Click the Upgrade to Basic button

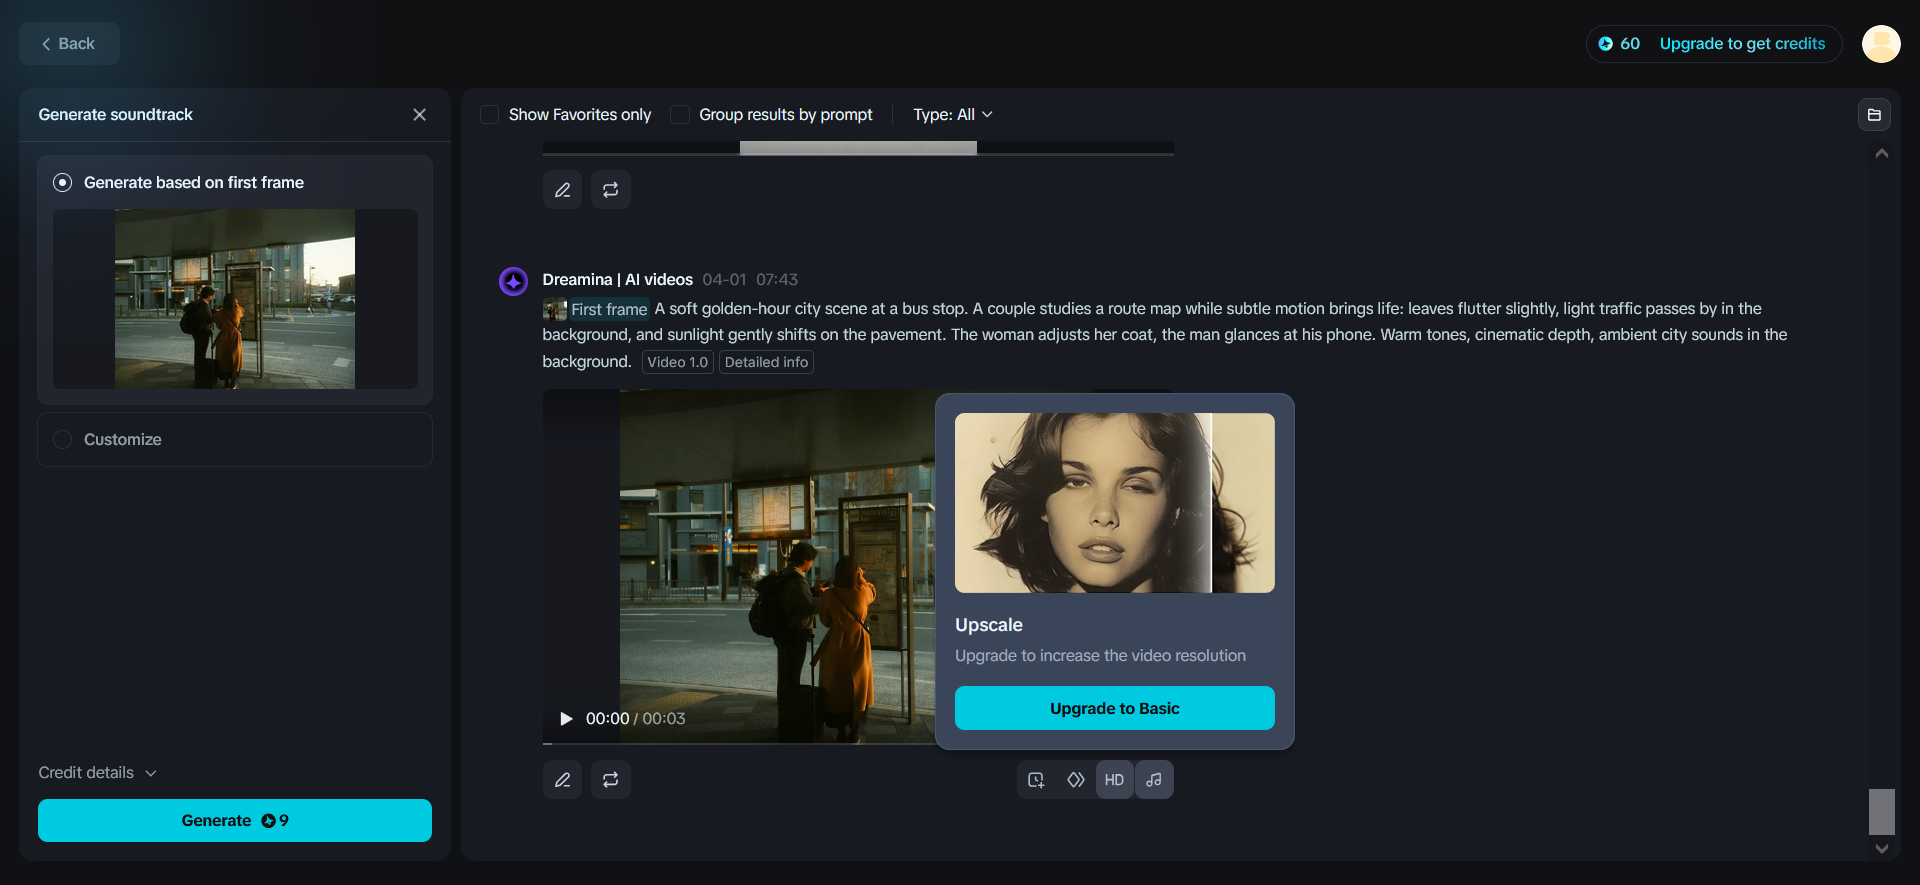[1115, 708]
